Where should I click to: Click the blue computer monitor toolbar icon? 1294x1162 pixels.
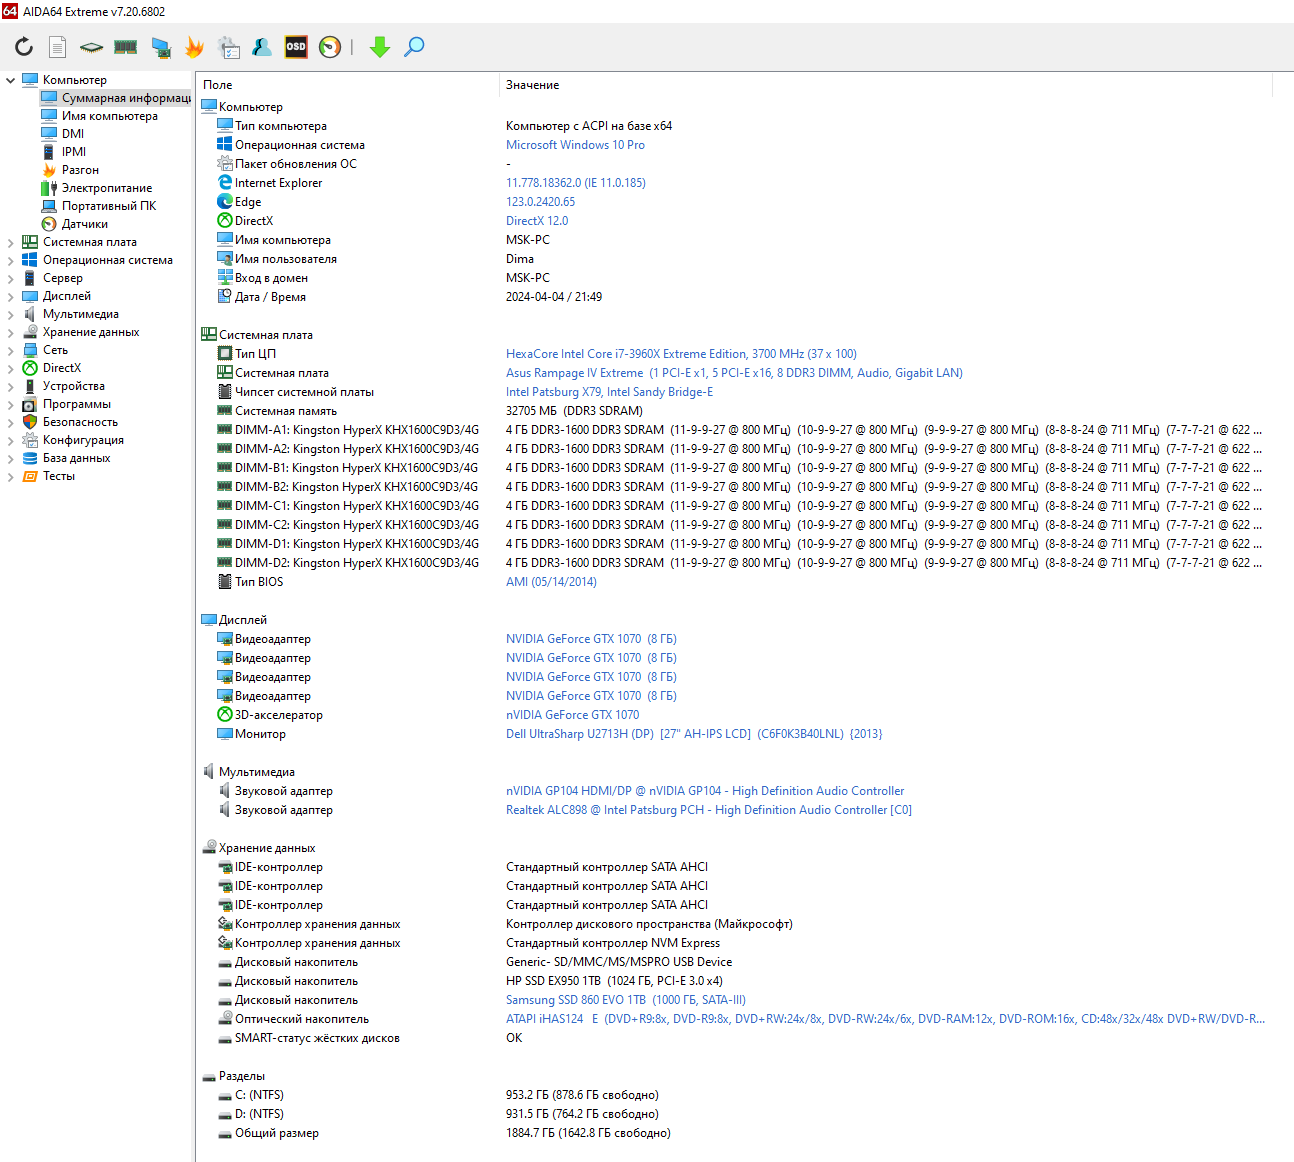[160, 47]
